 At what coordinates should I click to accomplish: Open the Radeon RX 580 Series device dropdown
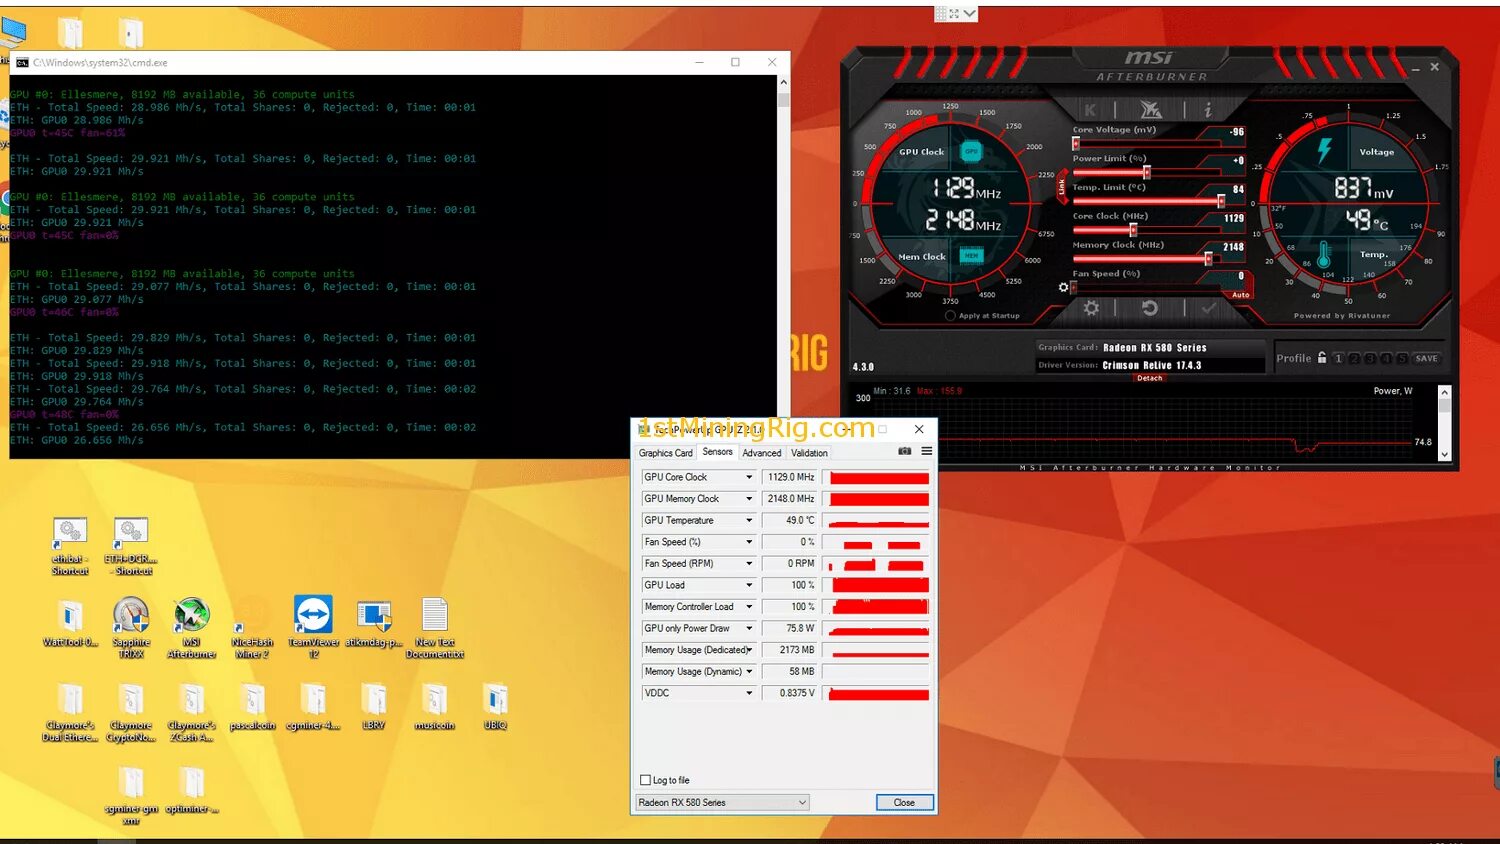point(722,802)
